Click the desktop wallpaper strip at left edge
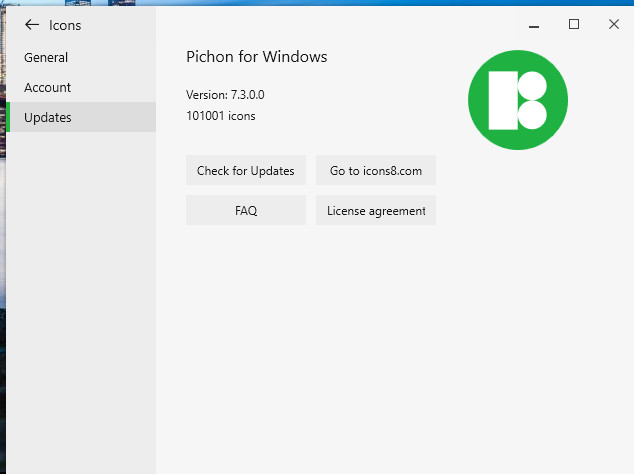The image size is (634, 474). click(2, 300)
